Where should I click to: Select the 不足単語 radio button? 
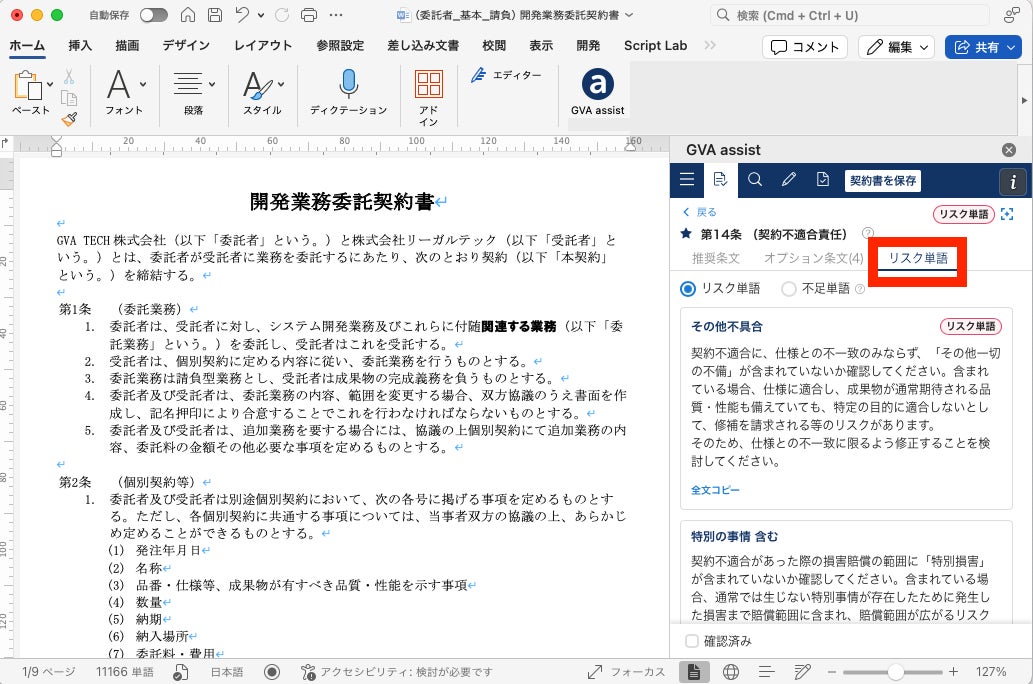point(789,289)
